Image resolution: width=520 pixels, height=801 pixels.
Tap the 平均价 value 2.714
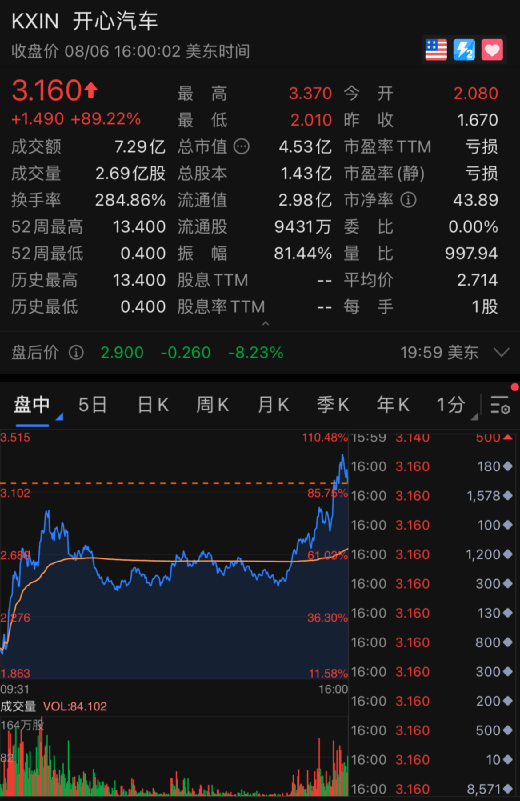pyautogui.click(x=477, y=280)
